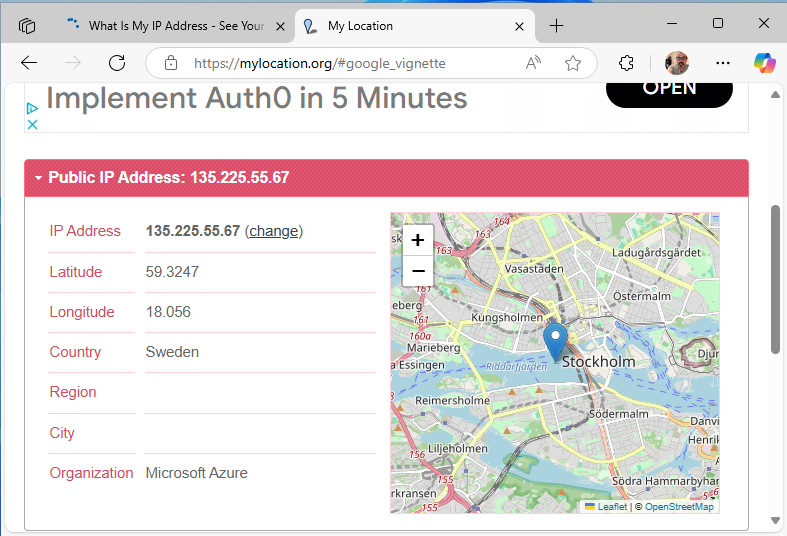Click the Södermalm label on map

click(x=618, y=414)
